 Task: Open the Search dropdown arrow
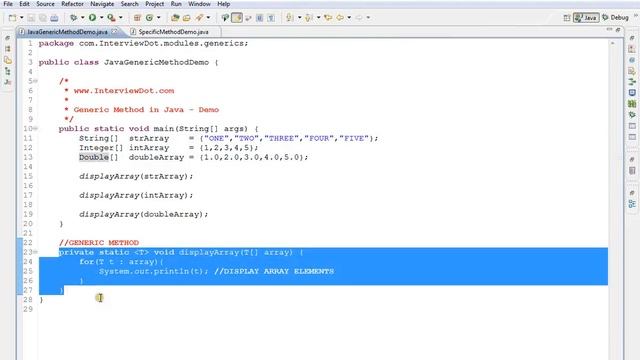[208, 18]
